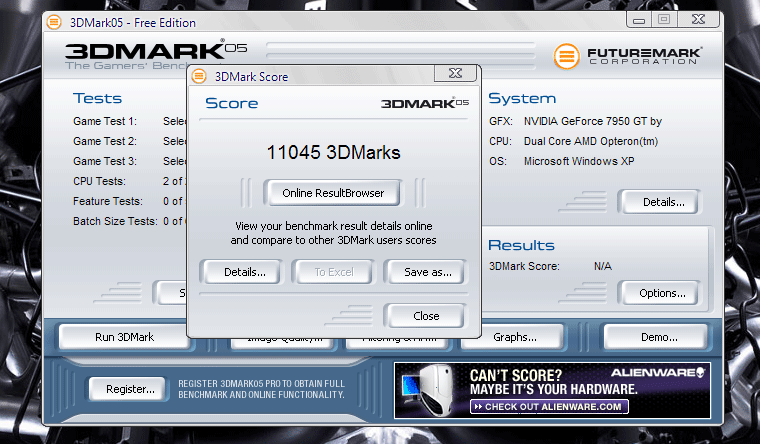Click the Register 3DMark05 Pro notice text
Image resolution: width=760 pixels, height=444 pixels.
pyautogui.click(x=261, y=389)
